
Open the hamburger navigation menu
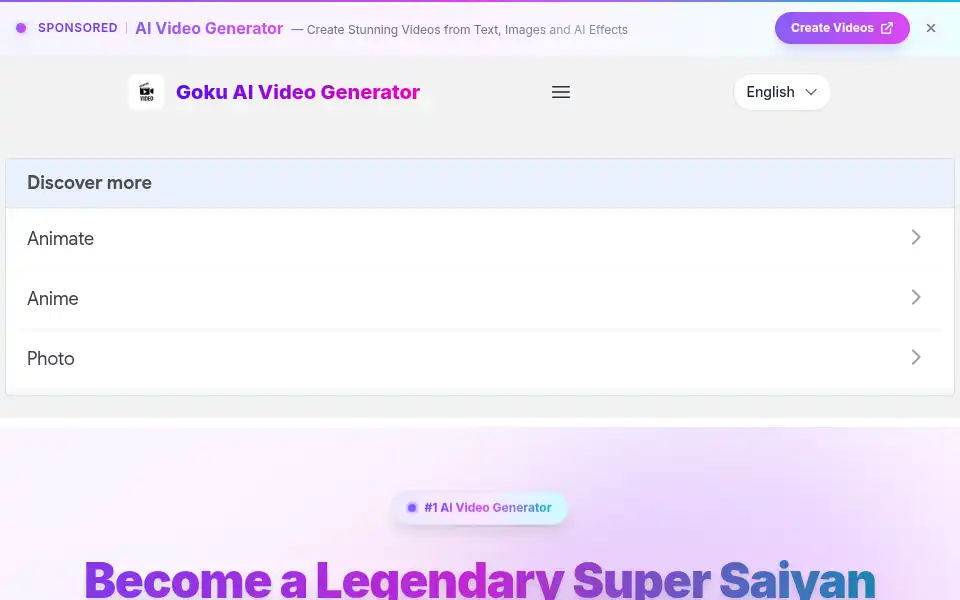click(x=561, y=92)
